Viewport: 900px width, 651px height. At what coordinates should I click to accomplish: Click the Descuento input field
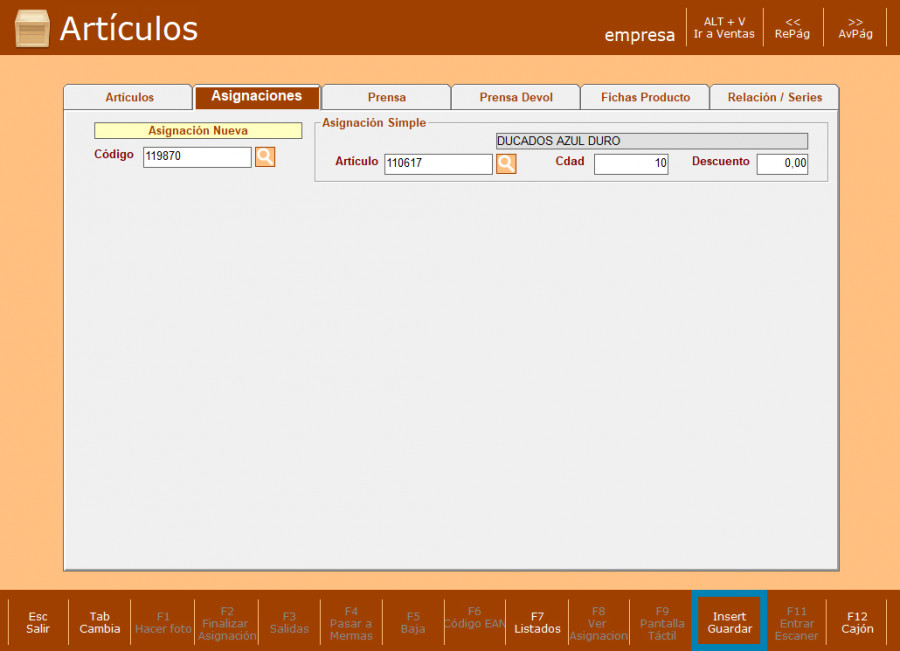click(x=782, y=164)
